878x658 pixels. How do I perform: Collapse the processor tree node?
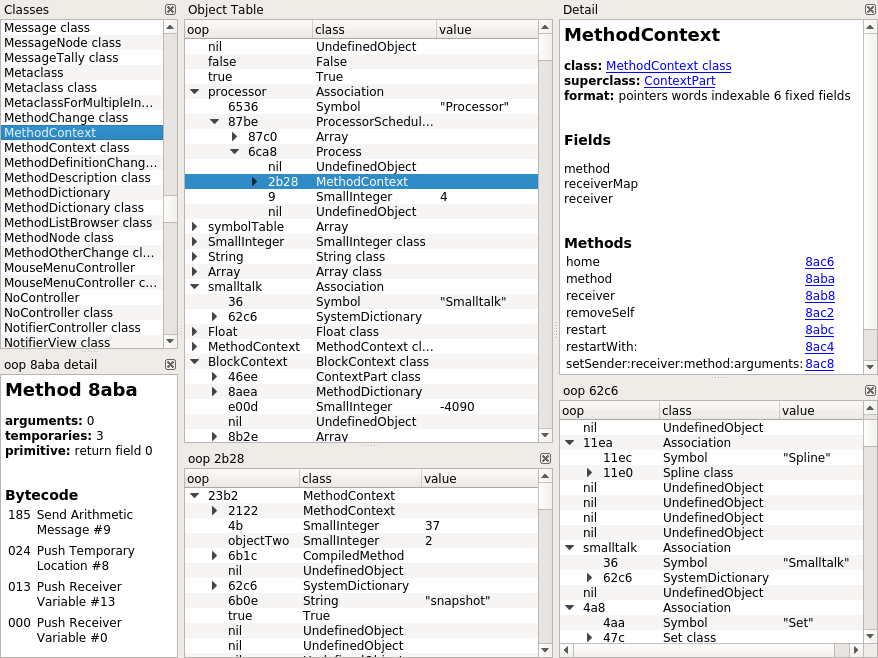(x=194, y=92)
